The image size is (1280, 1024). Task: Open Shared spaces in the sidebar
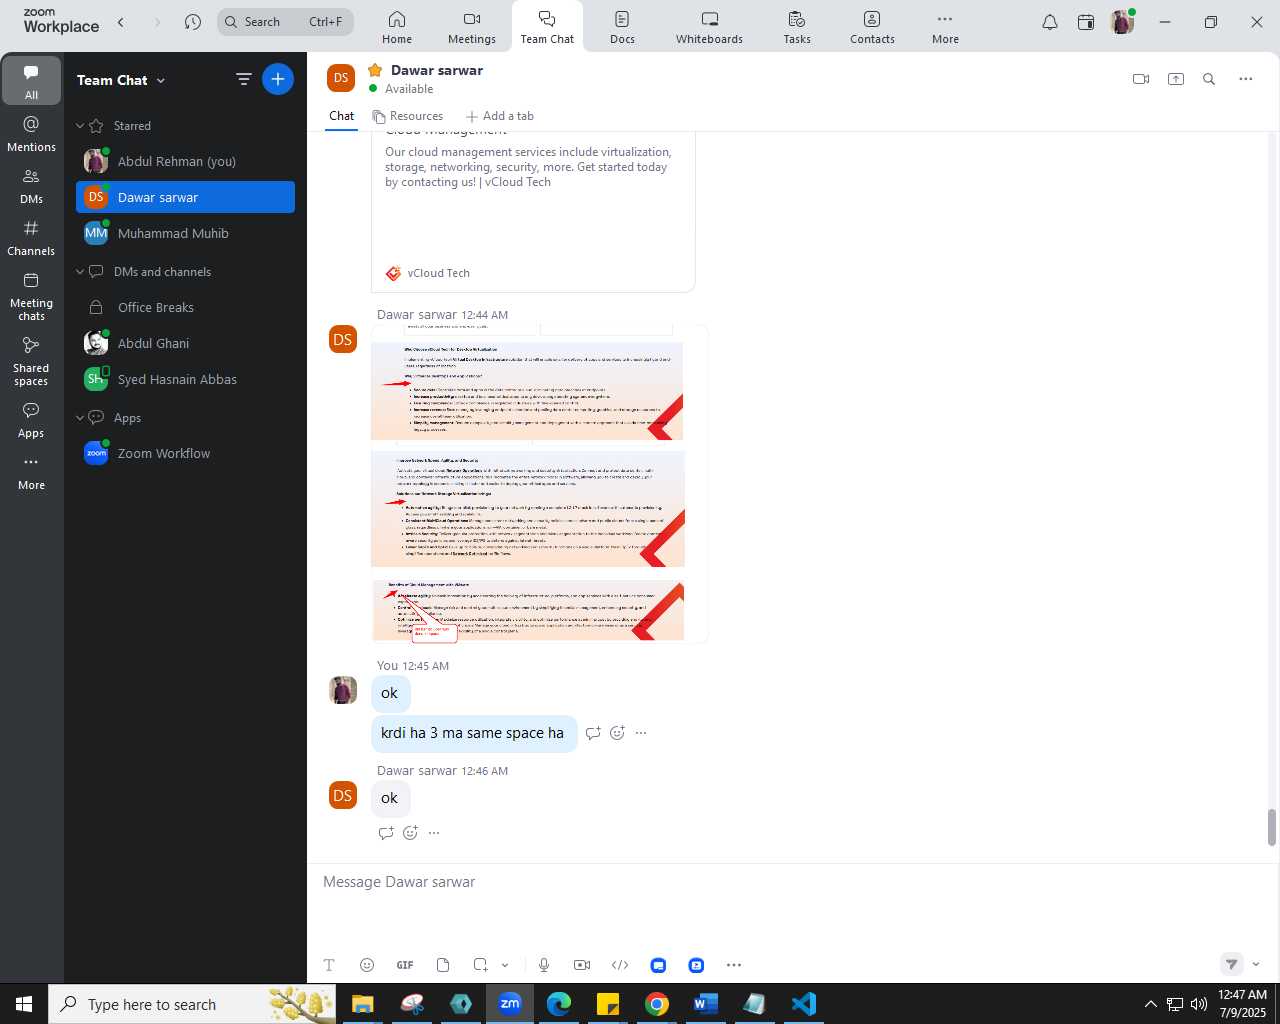coord(31,361)
